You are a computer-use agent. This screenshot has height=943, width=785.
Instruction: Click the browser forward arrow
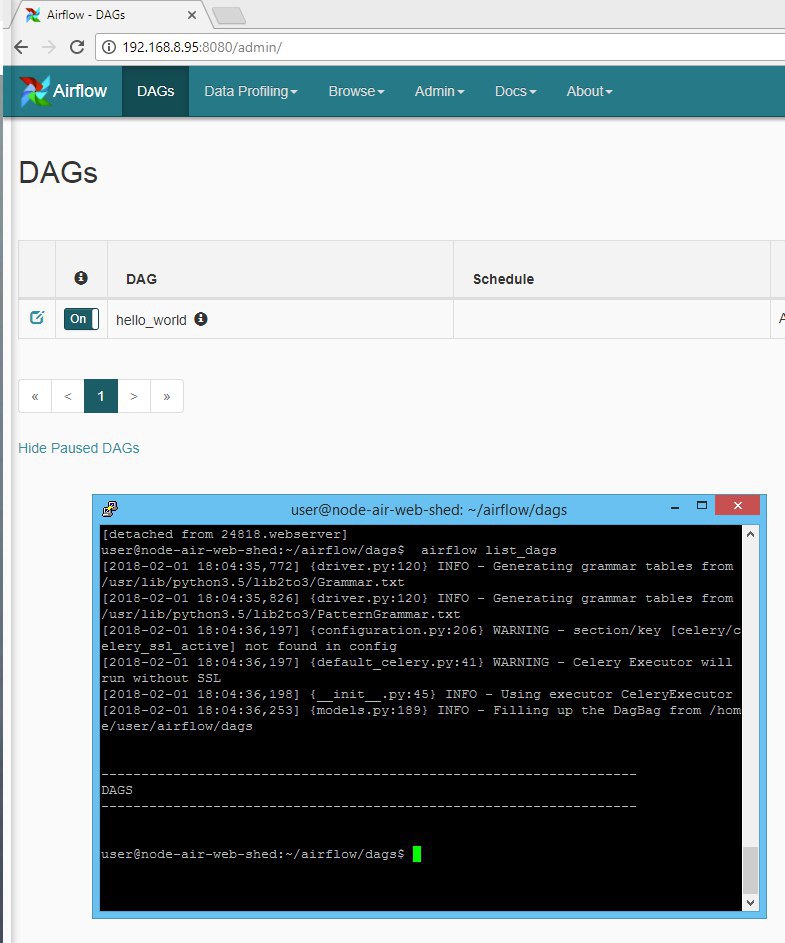click(49, 47)
